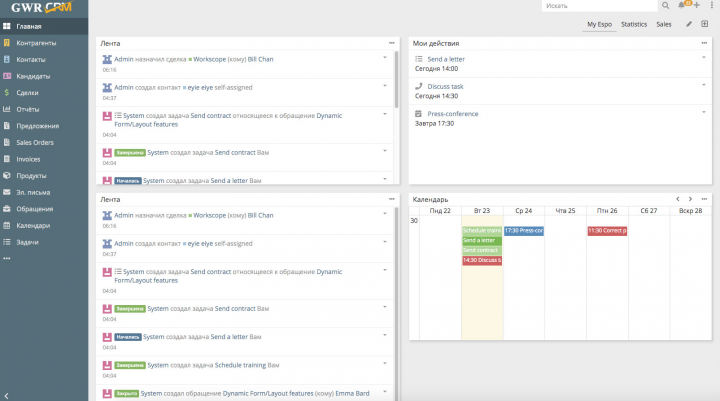Open the Schedule training calendar event
The image size is (720, 401).
click(x=482, y=231)
